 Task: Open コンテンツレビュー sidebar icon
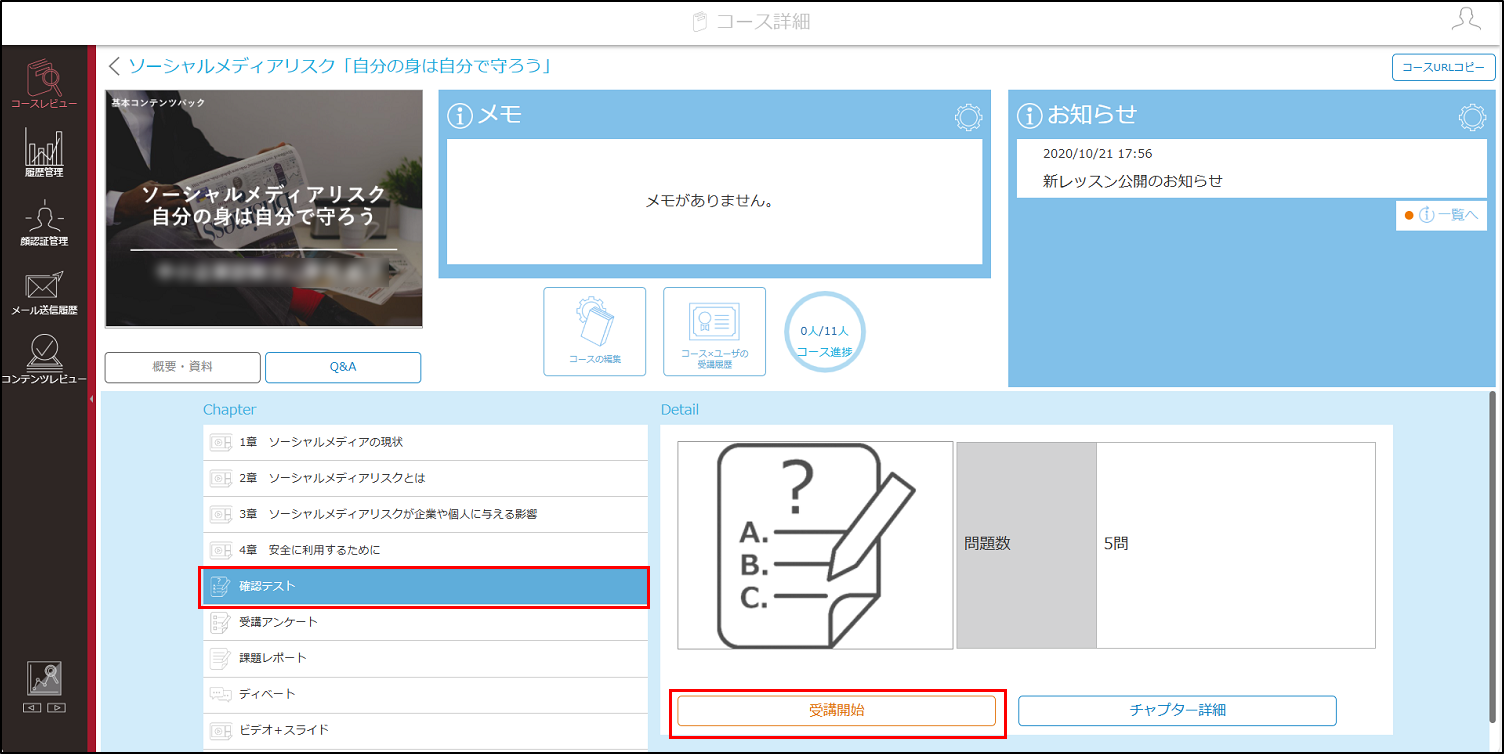click(x=44, y=360)
